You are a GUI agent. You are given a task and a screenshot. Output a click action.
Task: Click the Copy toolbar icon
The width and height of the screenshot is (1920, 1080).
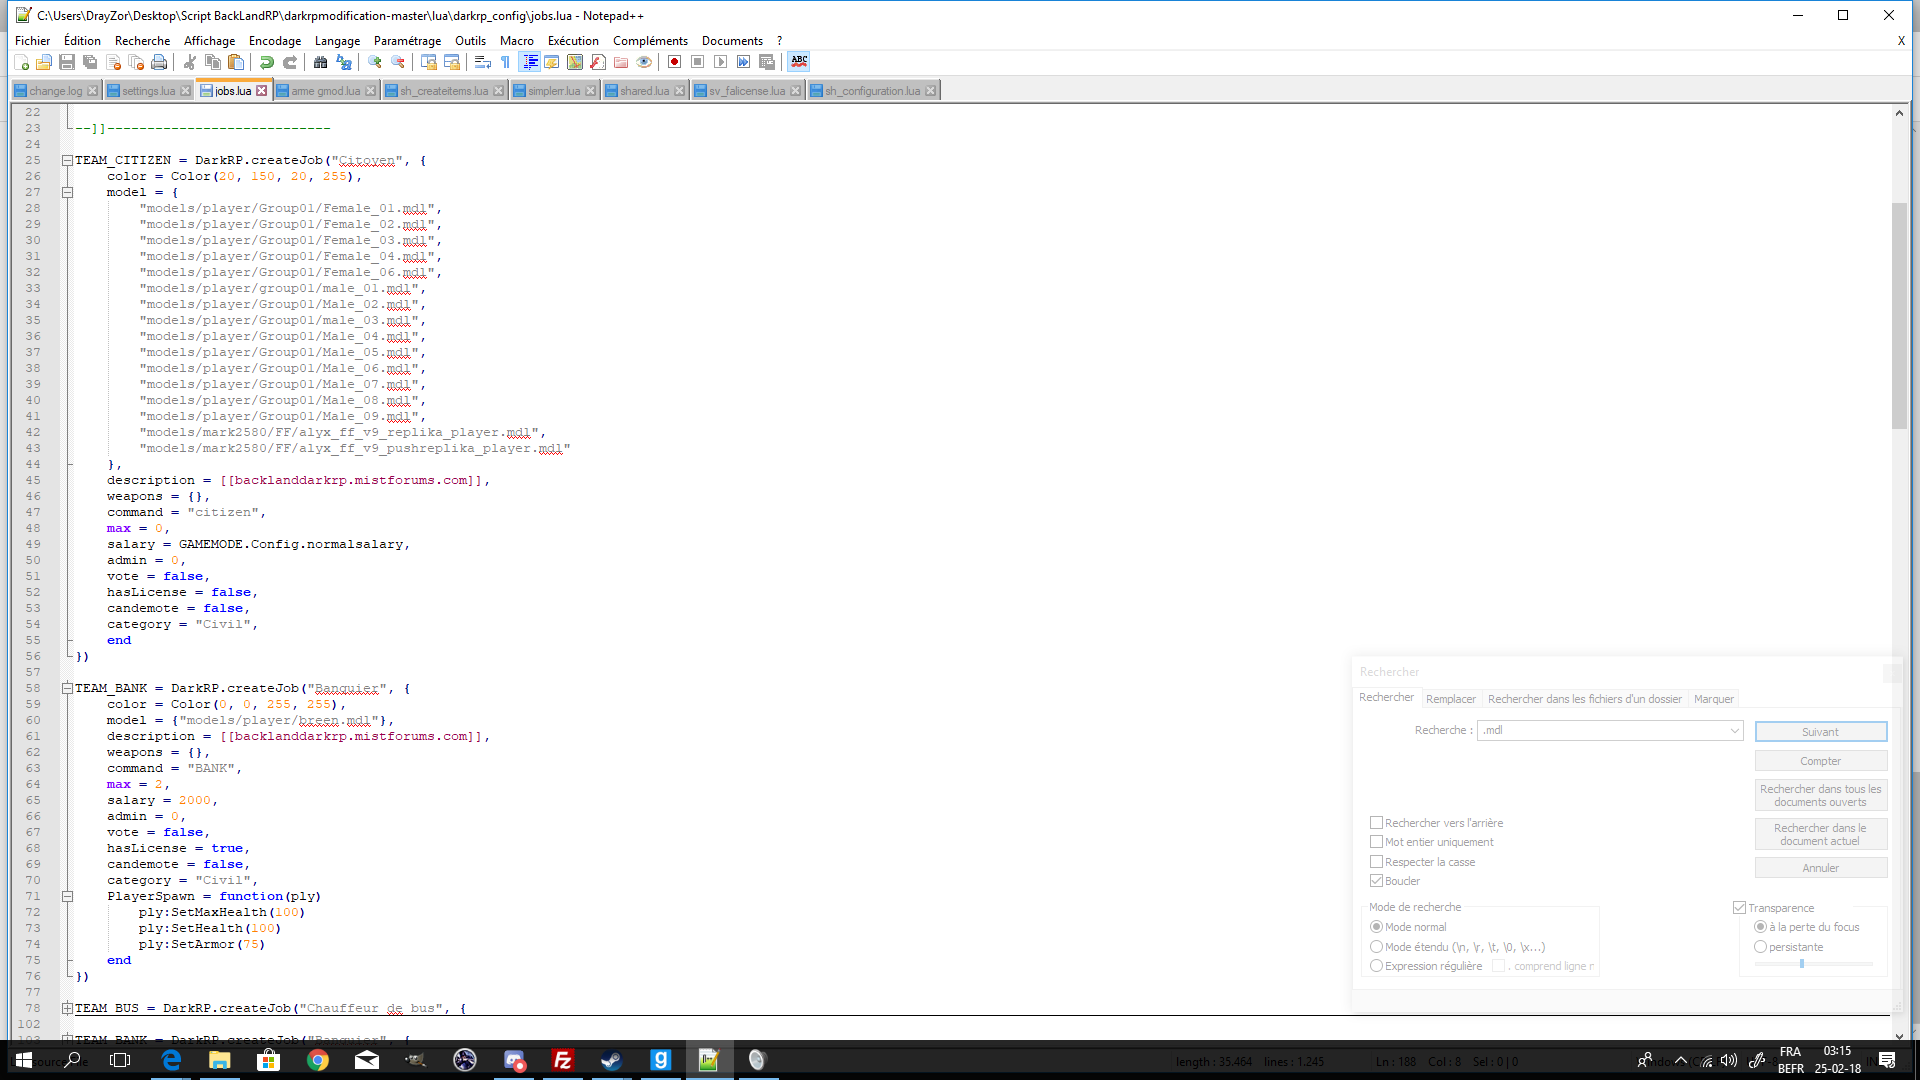(x=213, y=62)
